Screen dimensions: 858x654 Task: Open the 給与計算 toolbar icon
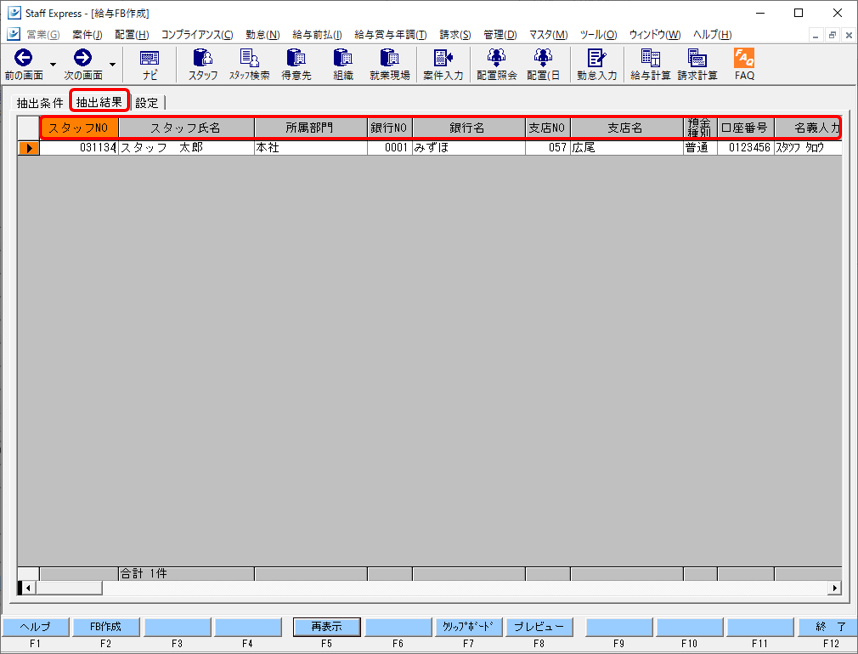coord(650,57)
